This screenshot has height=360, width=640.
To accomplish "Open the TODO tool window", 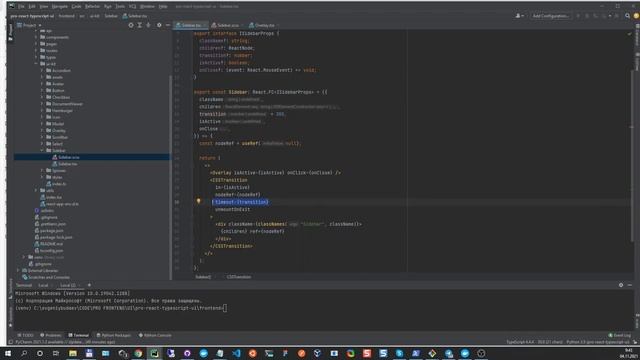I will tap(25, 335).
